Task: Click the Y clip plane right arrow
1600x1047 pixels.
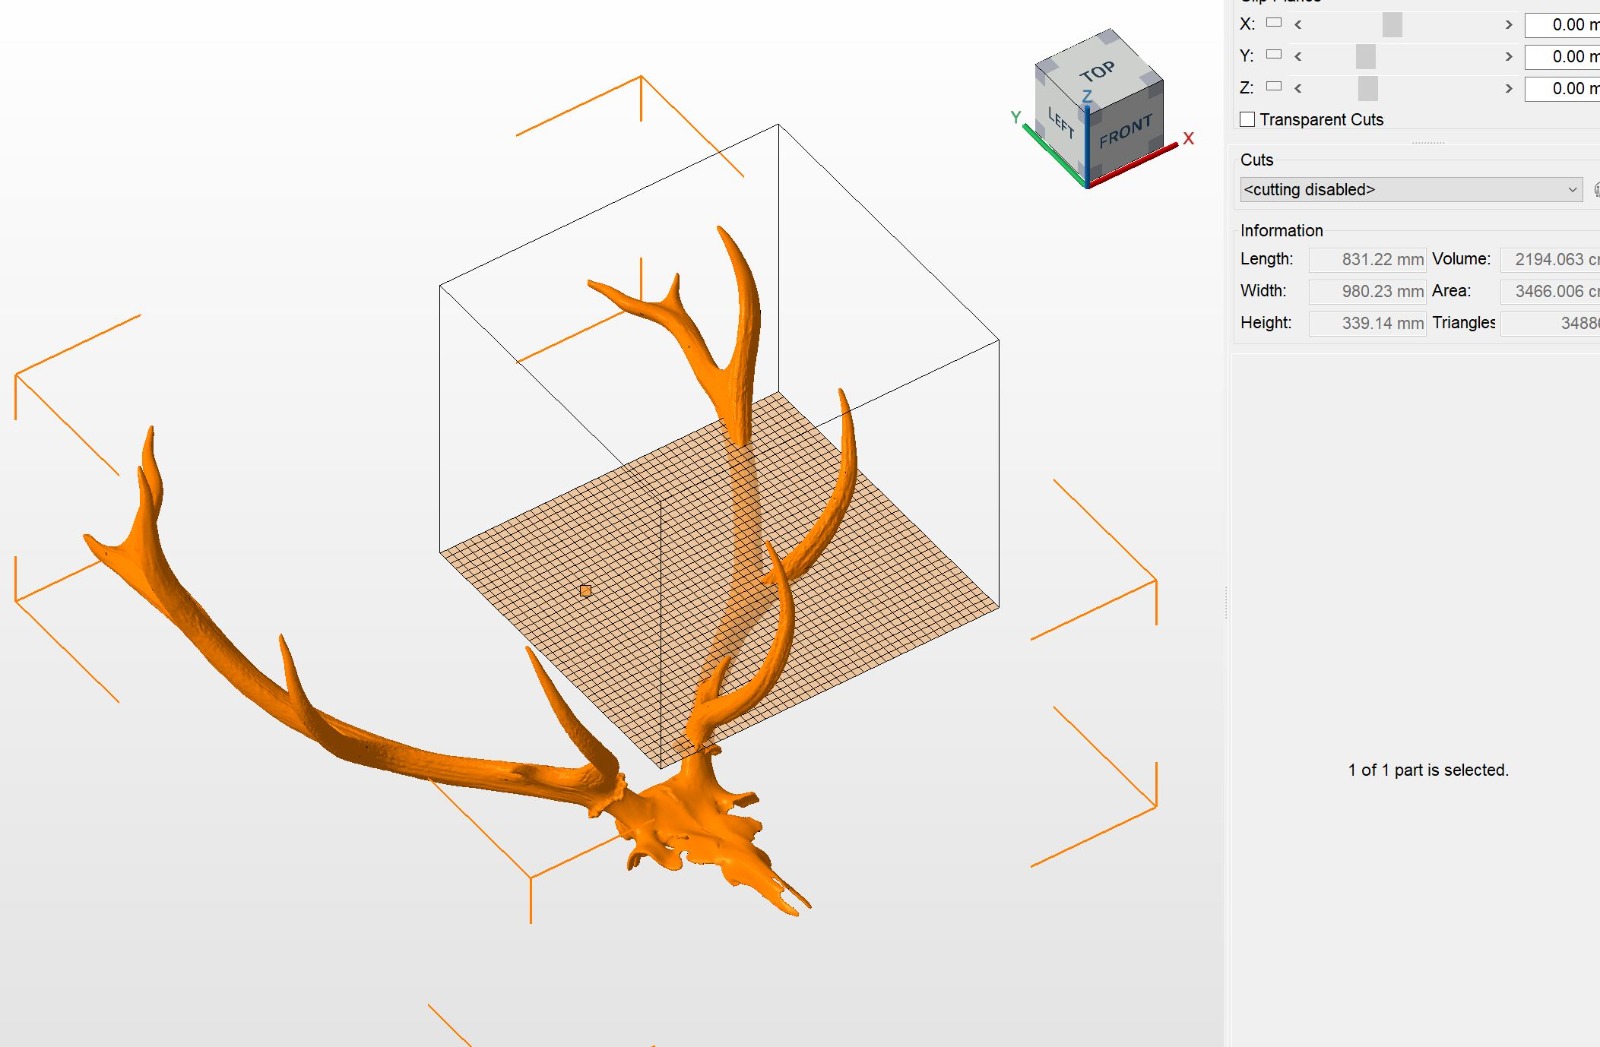Action: point(1509,56)
